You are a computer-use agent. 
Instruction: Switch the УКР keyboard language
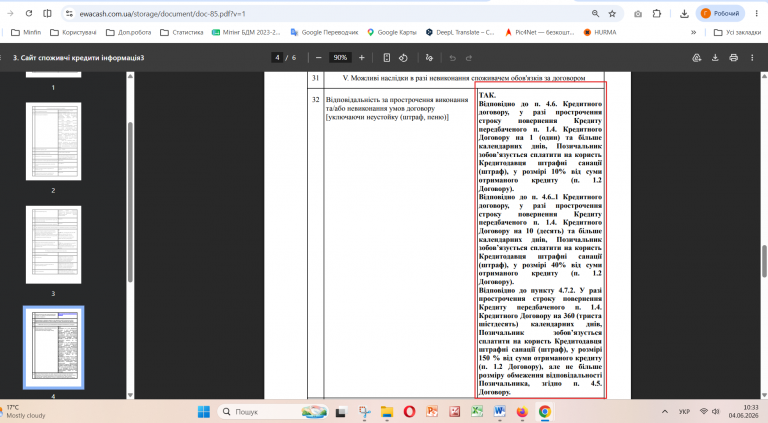(x=684, y=412)
